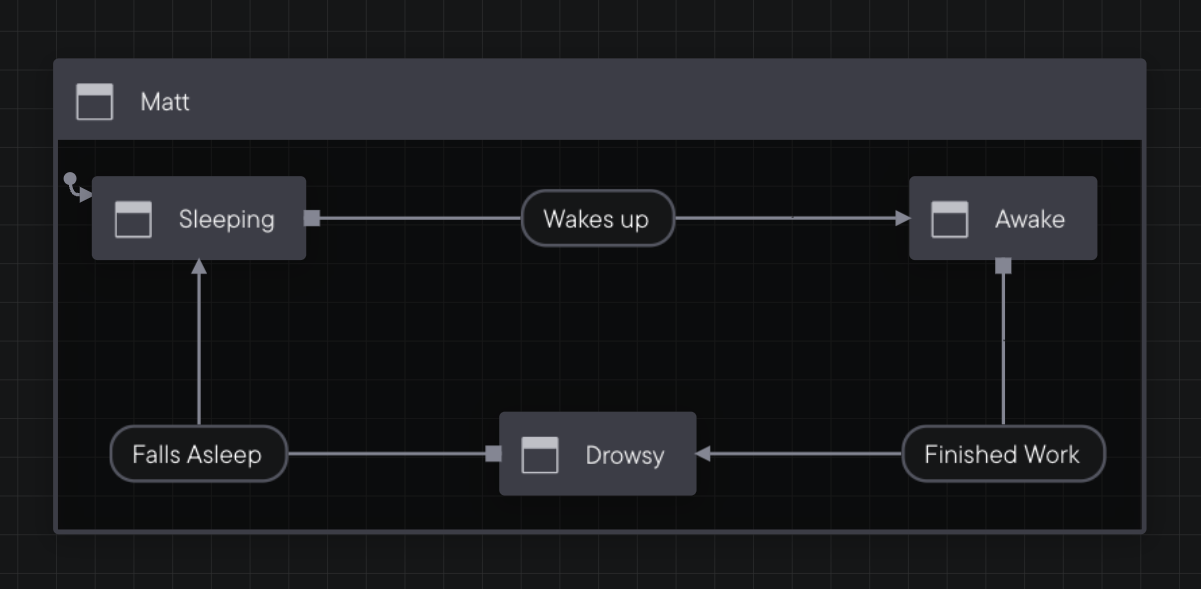Click the initial state marker near Sleeping

pos(77,187)
